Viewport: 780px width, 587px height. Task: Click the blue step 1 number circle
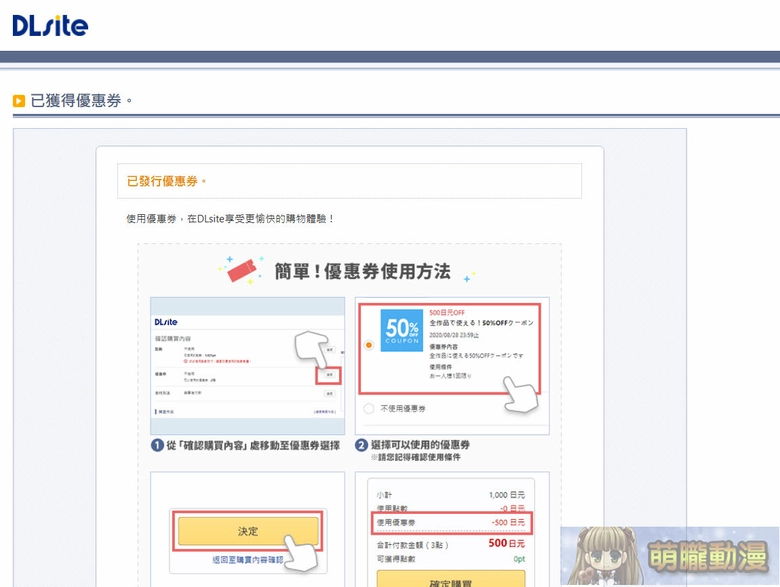pyautogui.click(x=158, y=446)
